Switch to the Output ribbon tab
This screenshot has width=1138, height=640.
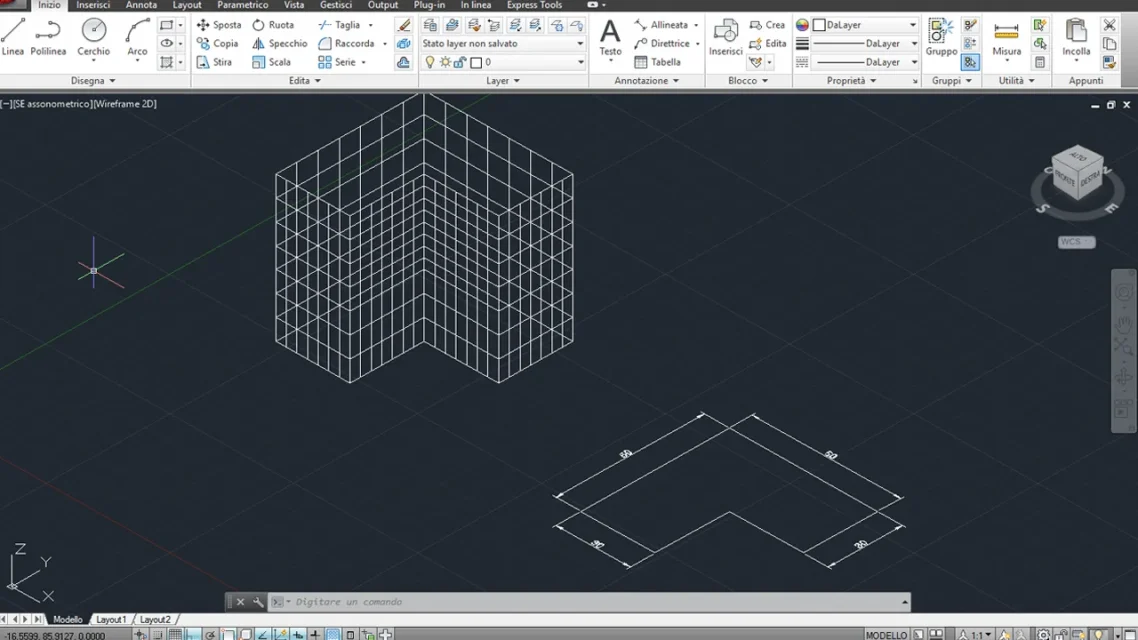[x=382, y=5]
